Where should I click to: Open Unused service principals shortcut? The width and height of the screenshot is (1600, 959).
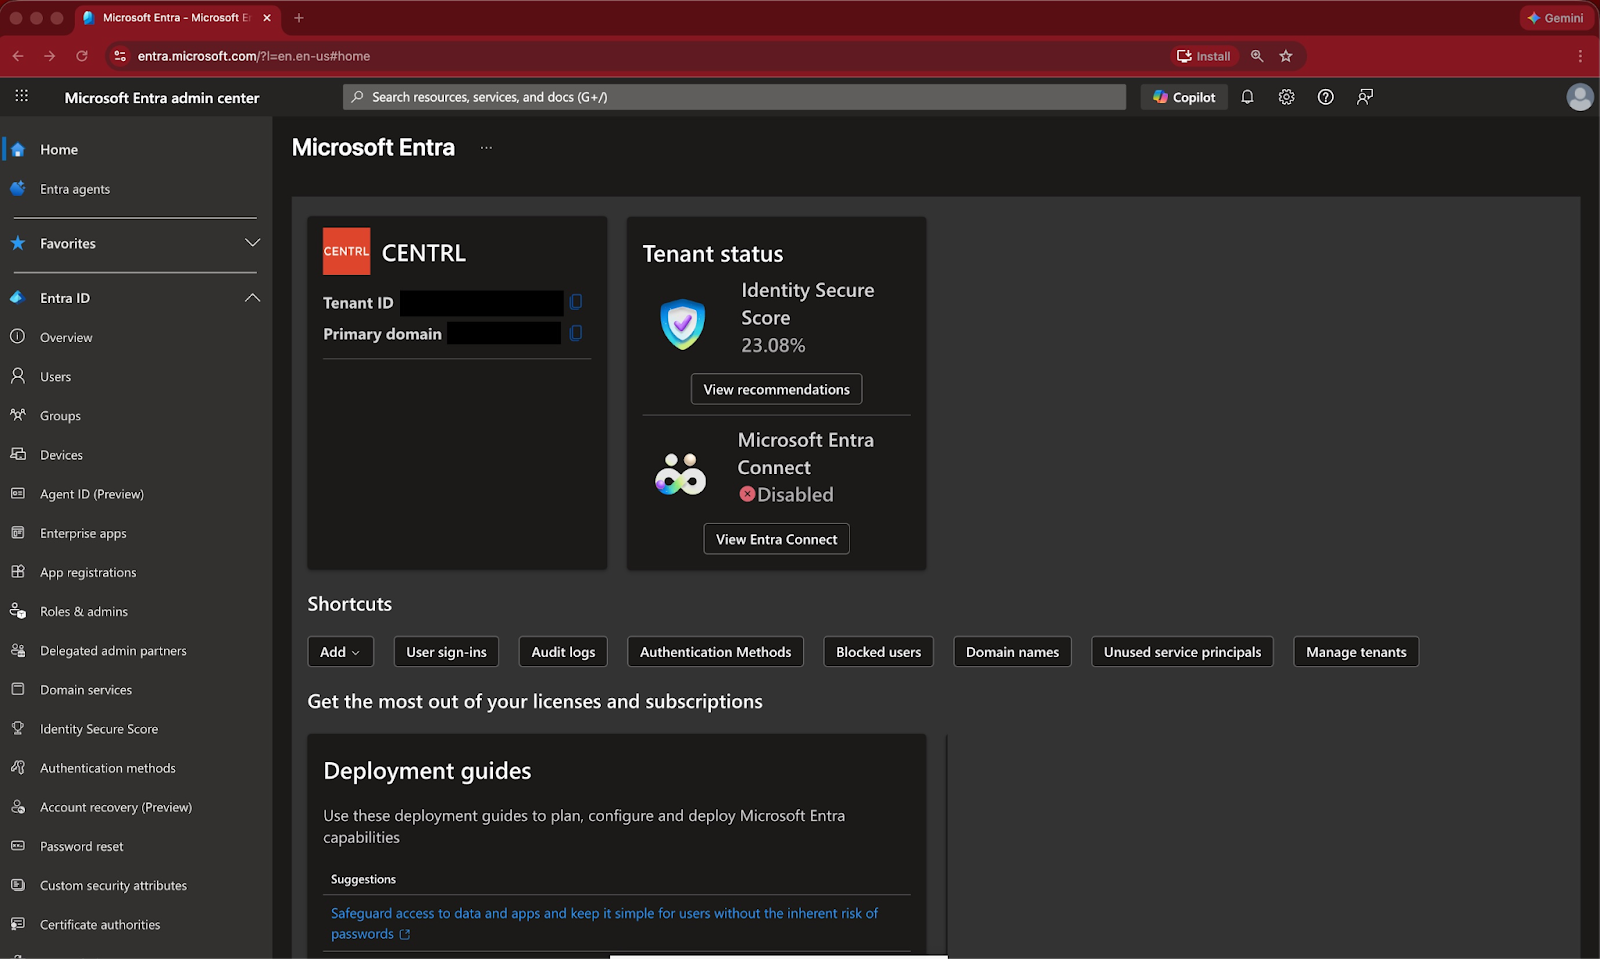click(1182, 652)
